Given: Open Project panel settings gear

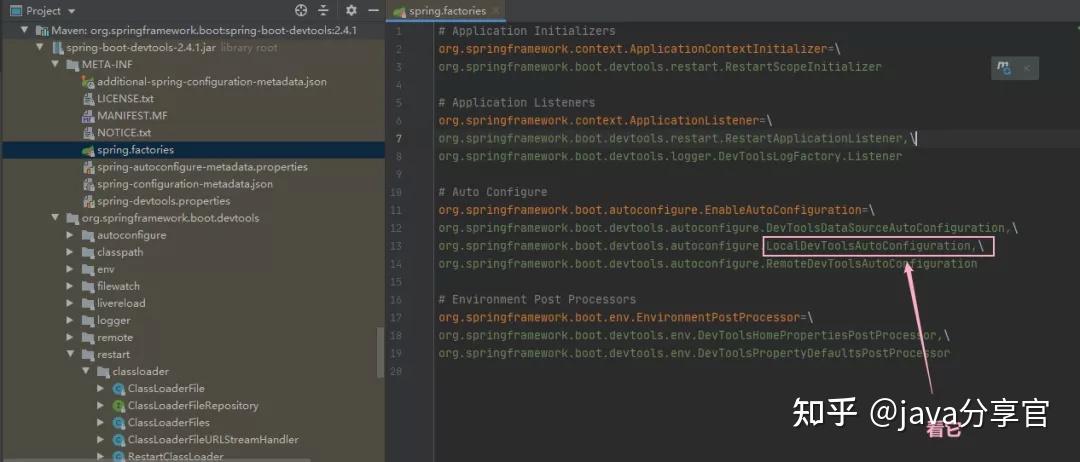Looking at the screenshot, I should (351, 10).
